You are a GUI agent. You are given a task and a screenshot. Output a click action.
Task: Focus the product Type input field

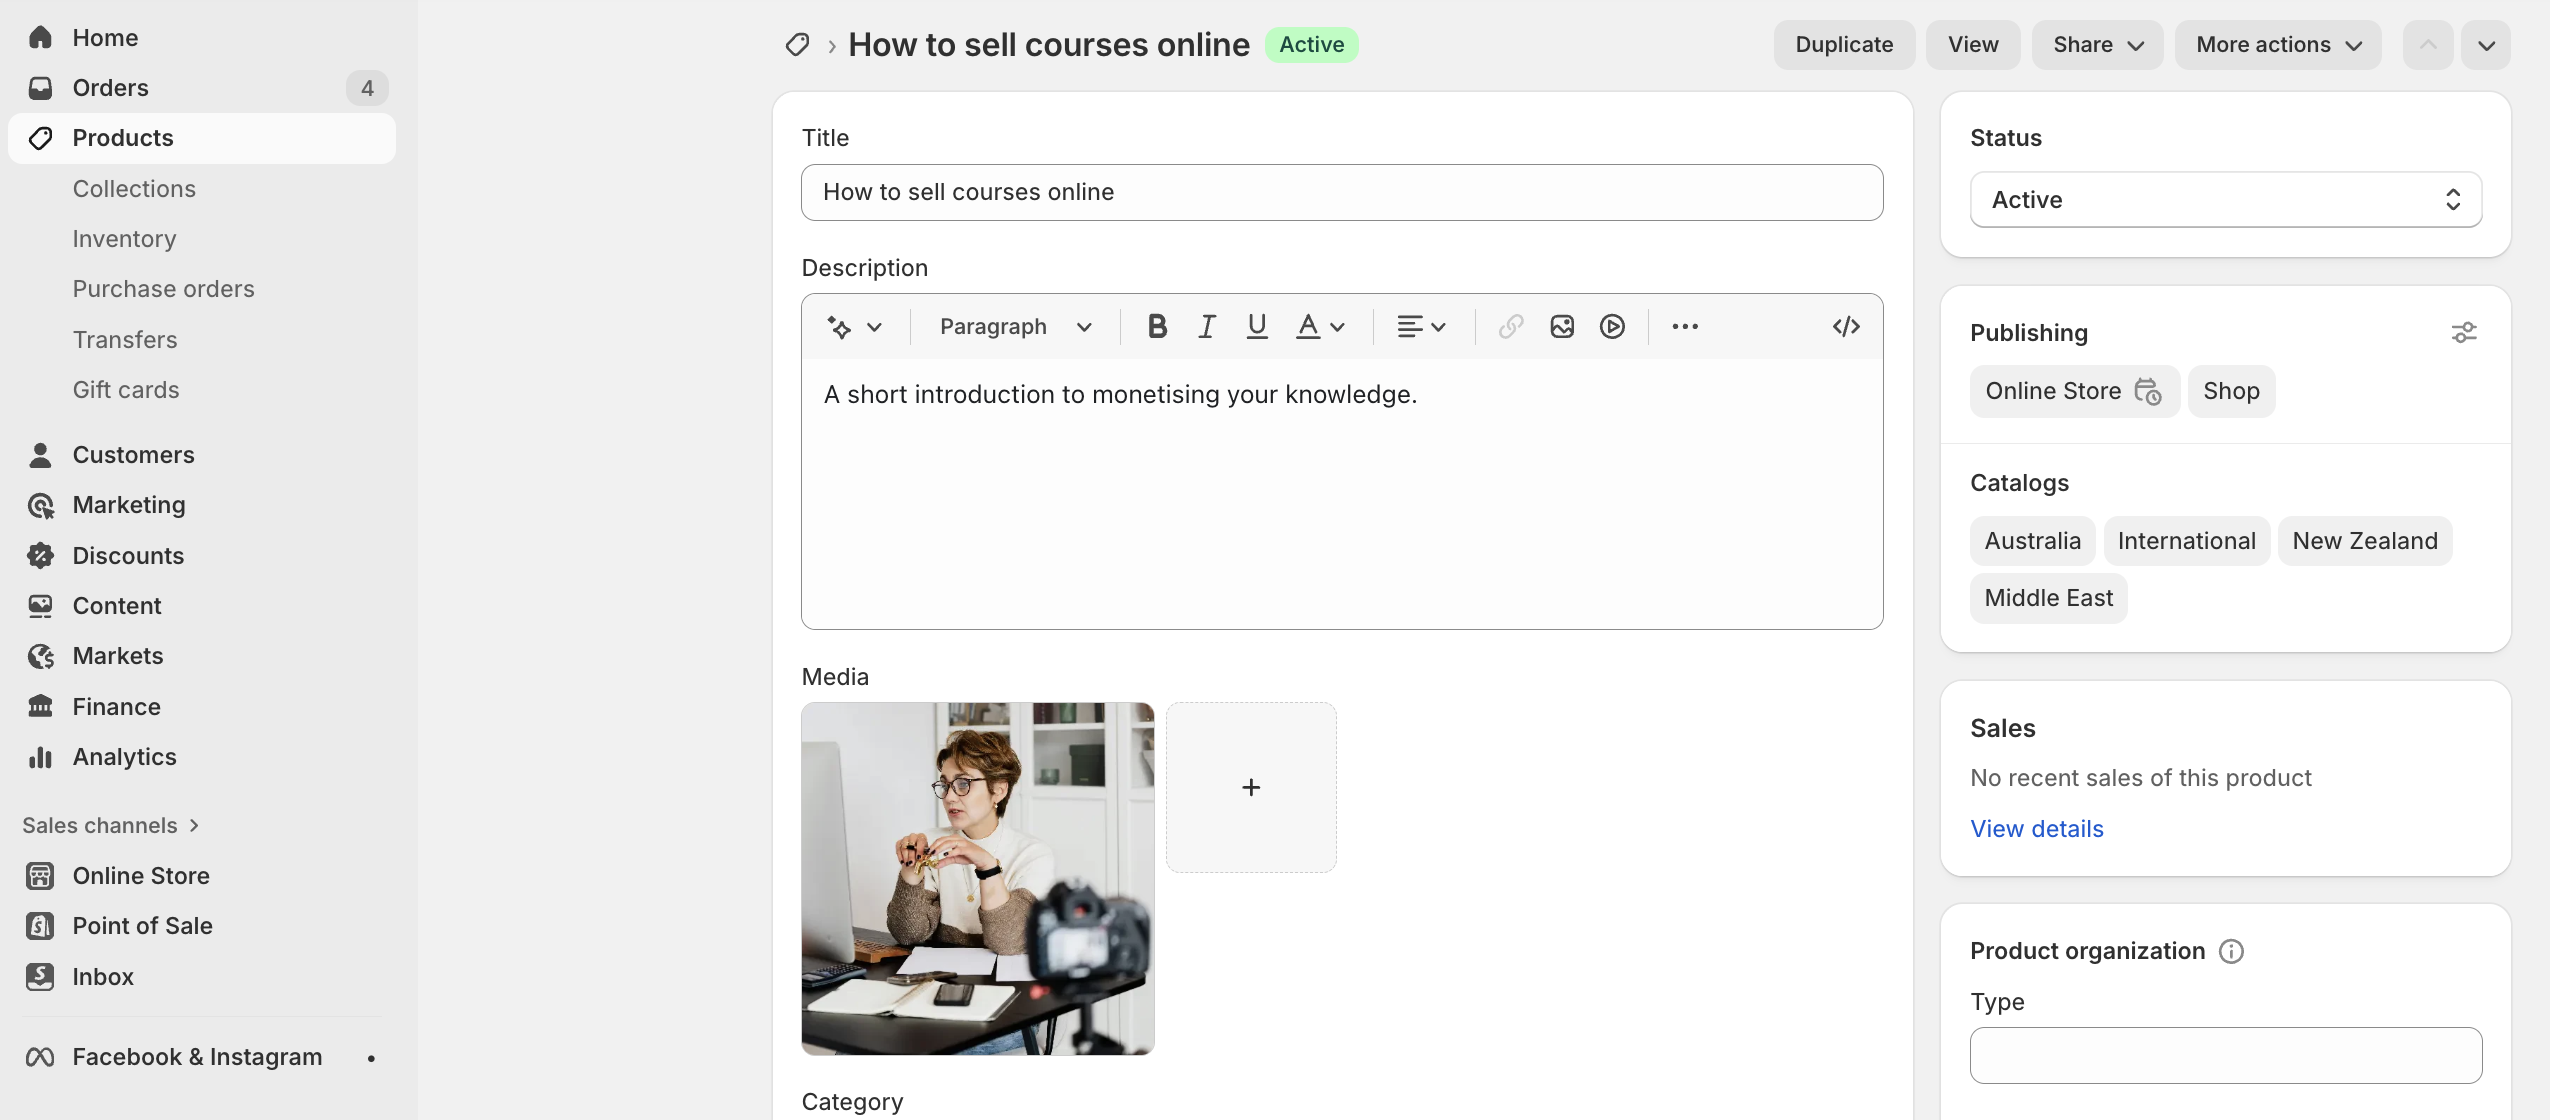pyautogui.click(x=2225, y=1055)
